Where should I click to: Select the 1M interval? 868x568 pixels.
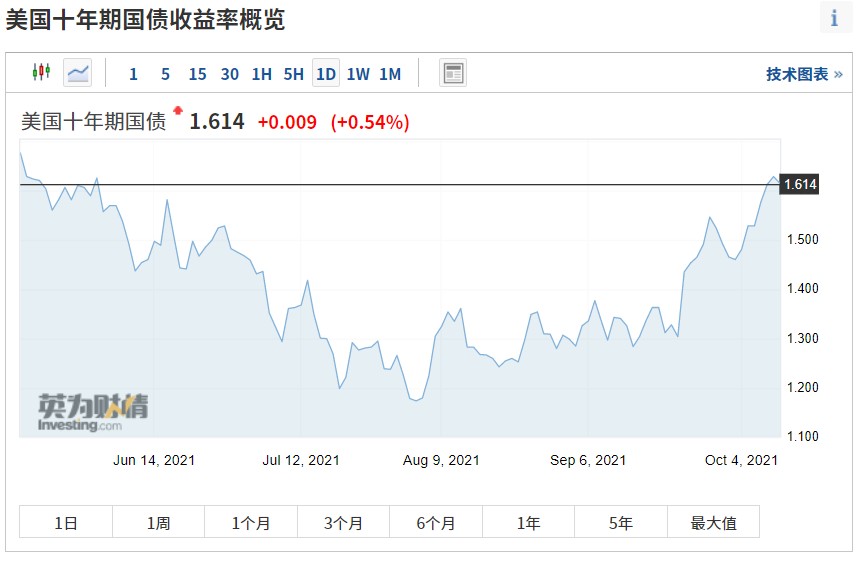[390, 74]
